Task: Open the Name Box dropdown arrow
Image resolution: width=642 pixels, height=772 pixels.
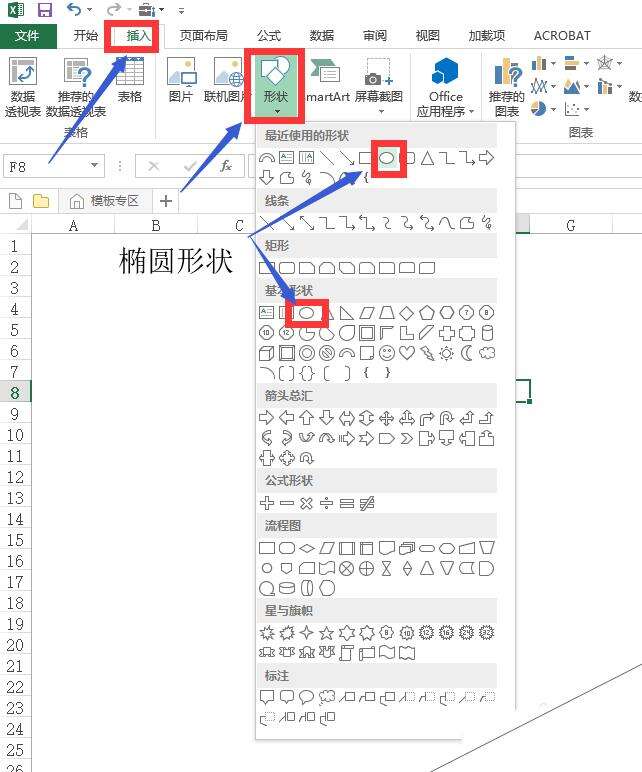Action: pyautogui.click(x=94, y=165)
